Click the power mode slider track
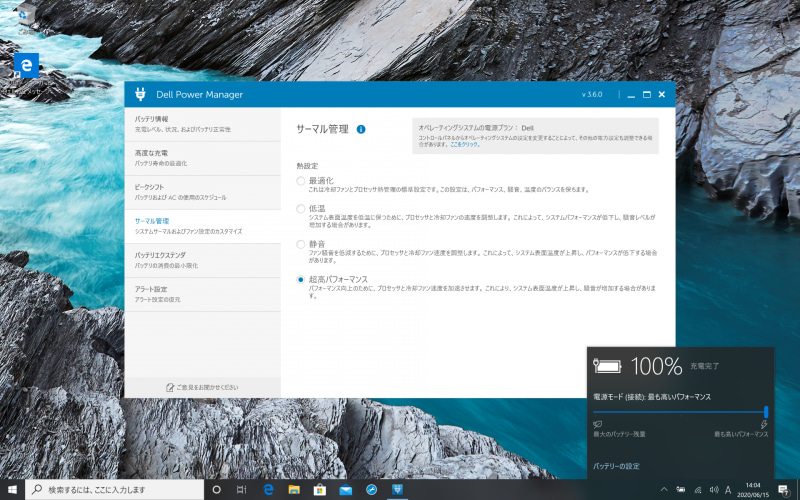The width and height of the screenshot is (800, 500). click(678, 412)
